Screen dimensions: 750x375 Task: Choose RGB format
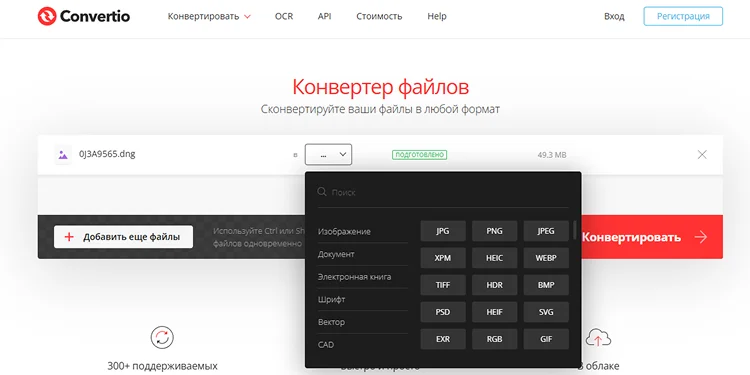coord(495,339)
